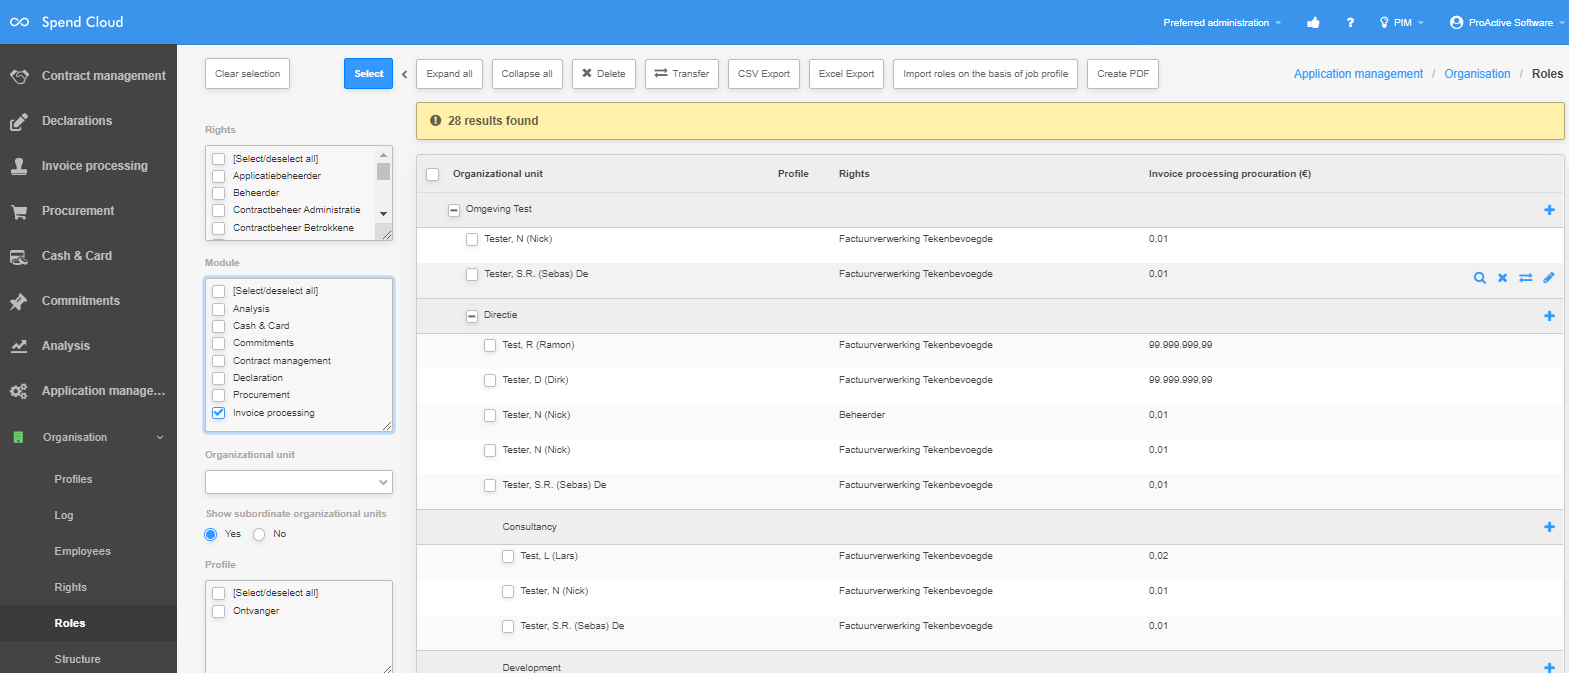
Task: Click the Application management gears icon
Action: (x=19, y=391)
